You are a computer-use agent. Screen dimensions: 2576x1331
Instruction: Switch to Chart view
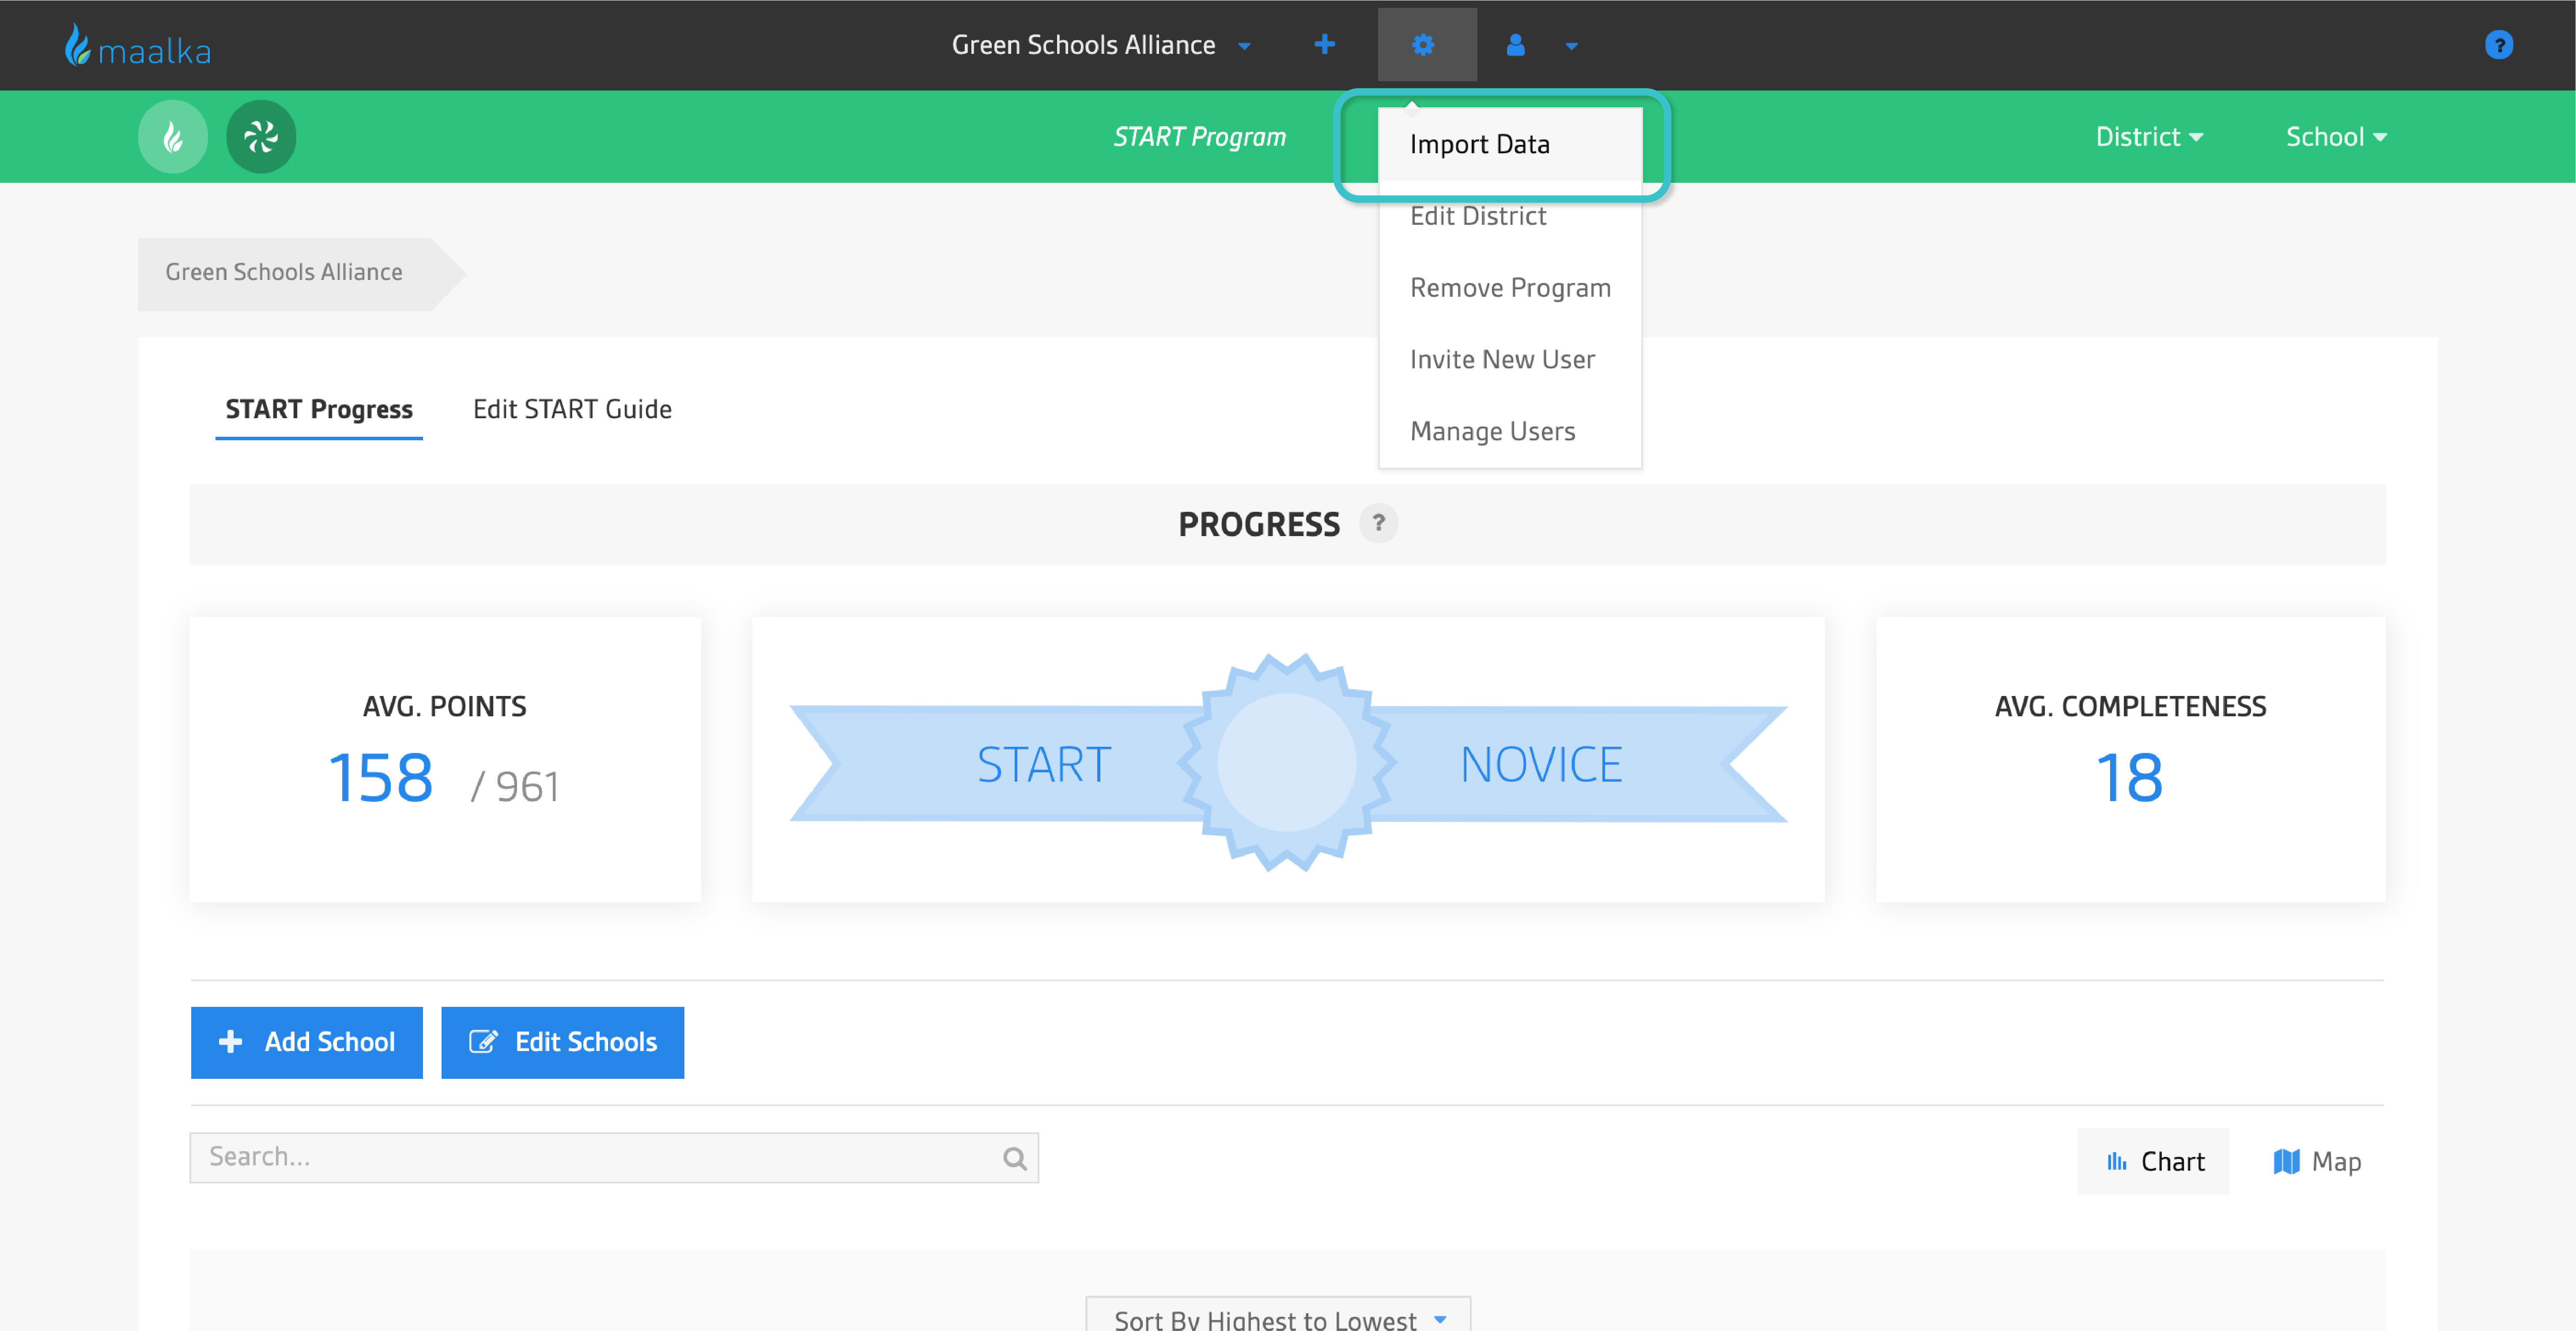pyautogui.click(x=2153, y=1161)
